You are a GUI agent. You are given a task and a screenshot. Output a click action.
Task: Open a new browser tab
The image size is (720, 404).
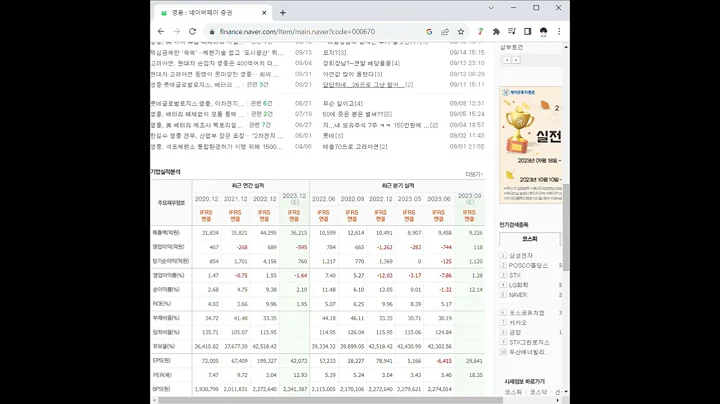point(283,13)
